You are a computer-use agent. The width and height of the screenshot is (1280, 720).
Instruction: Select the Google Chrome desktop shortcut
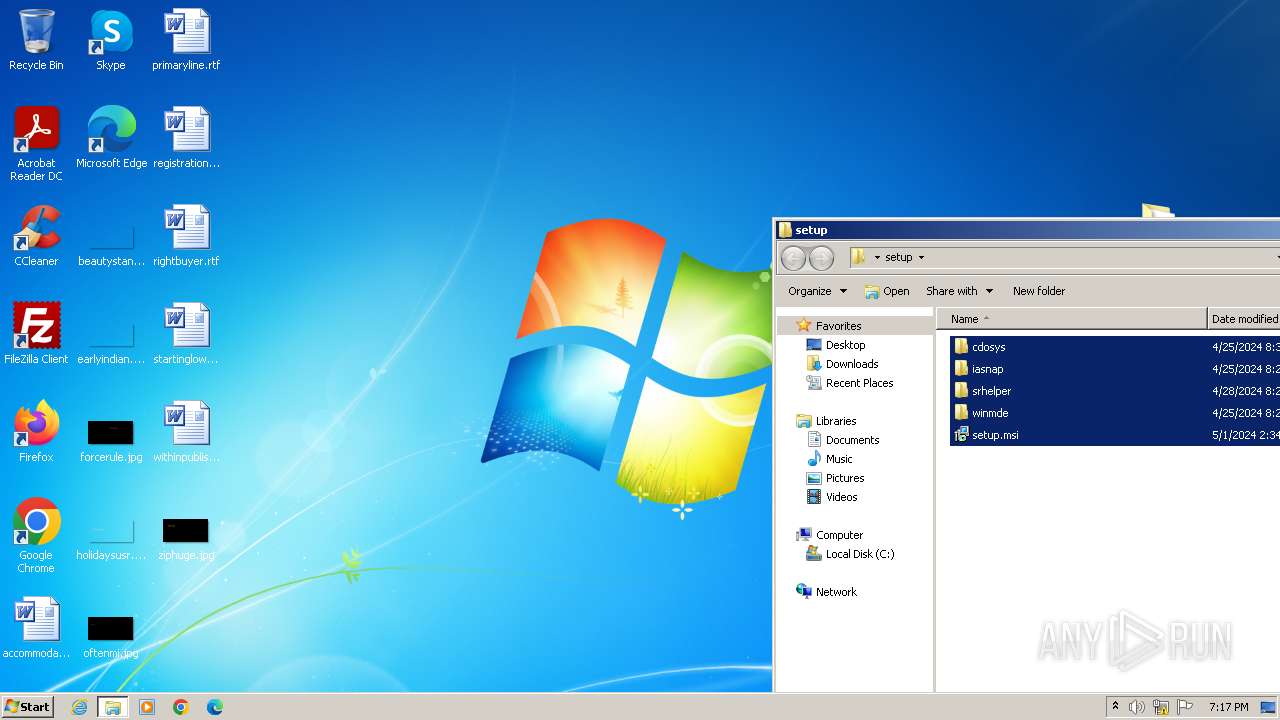coord(36,536)
